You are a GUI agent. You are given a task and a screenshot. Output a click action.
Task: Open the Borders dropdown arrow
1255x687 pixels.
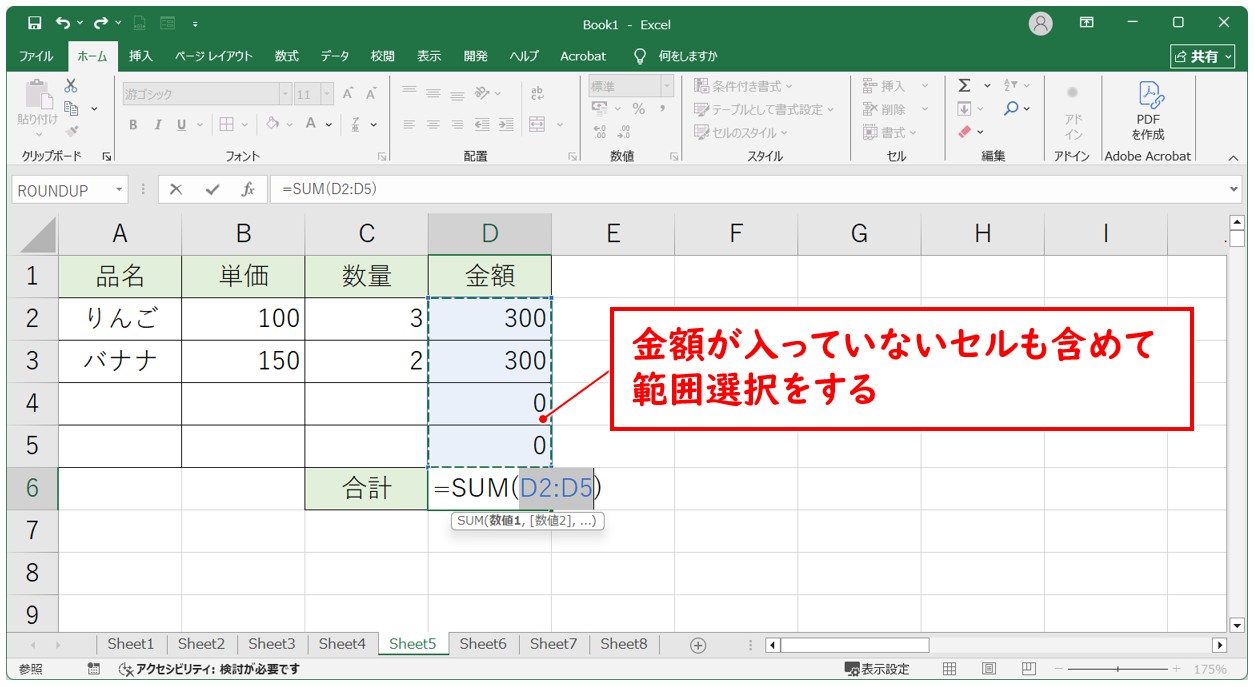point(247,125)
